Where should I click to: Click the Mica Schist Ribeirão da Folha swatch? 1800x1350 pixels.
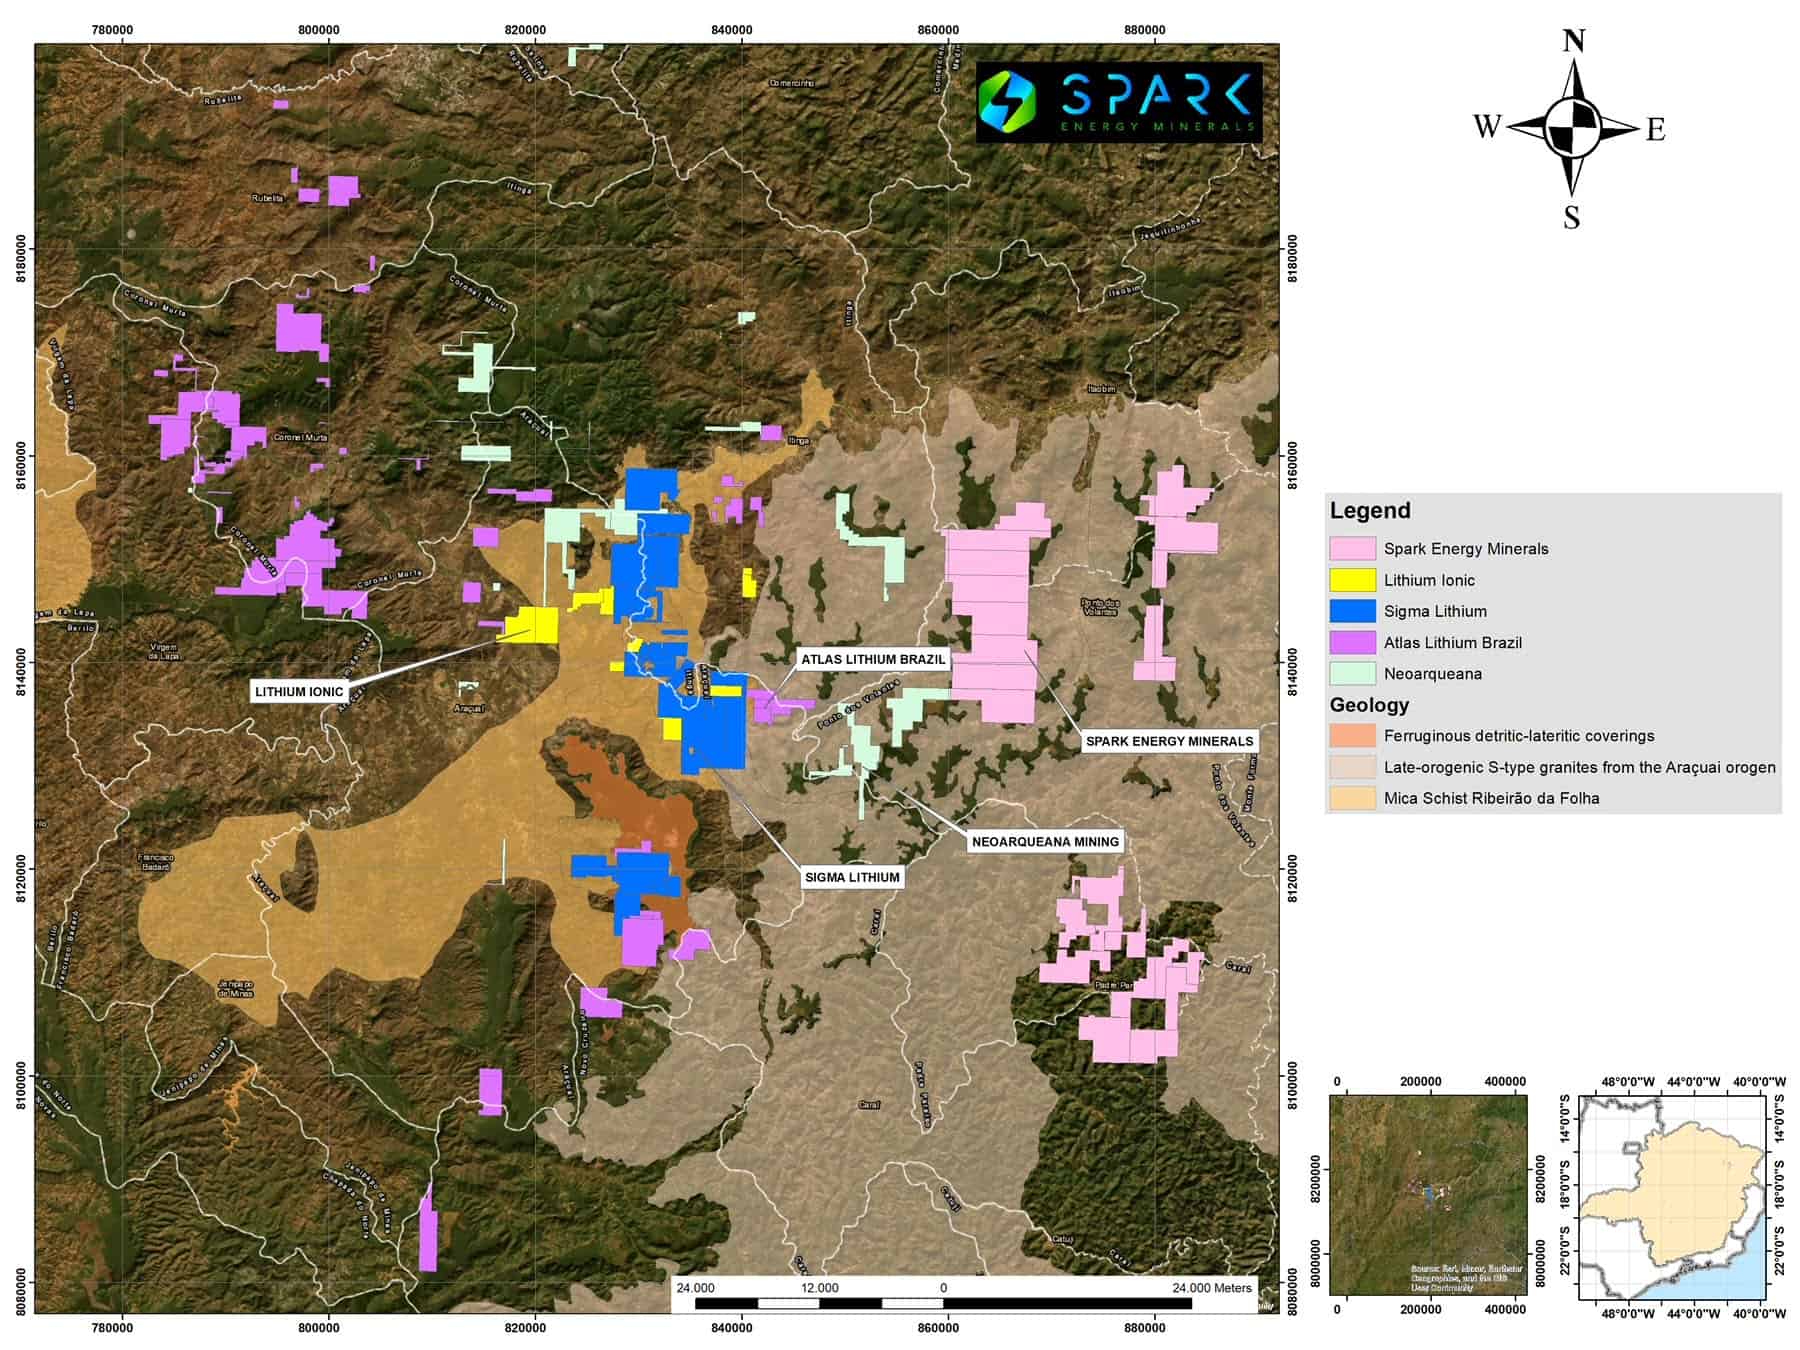1352,798
